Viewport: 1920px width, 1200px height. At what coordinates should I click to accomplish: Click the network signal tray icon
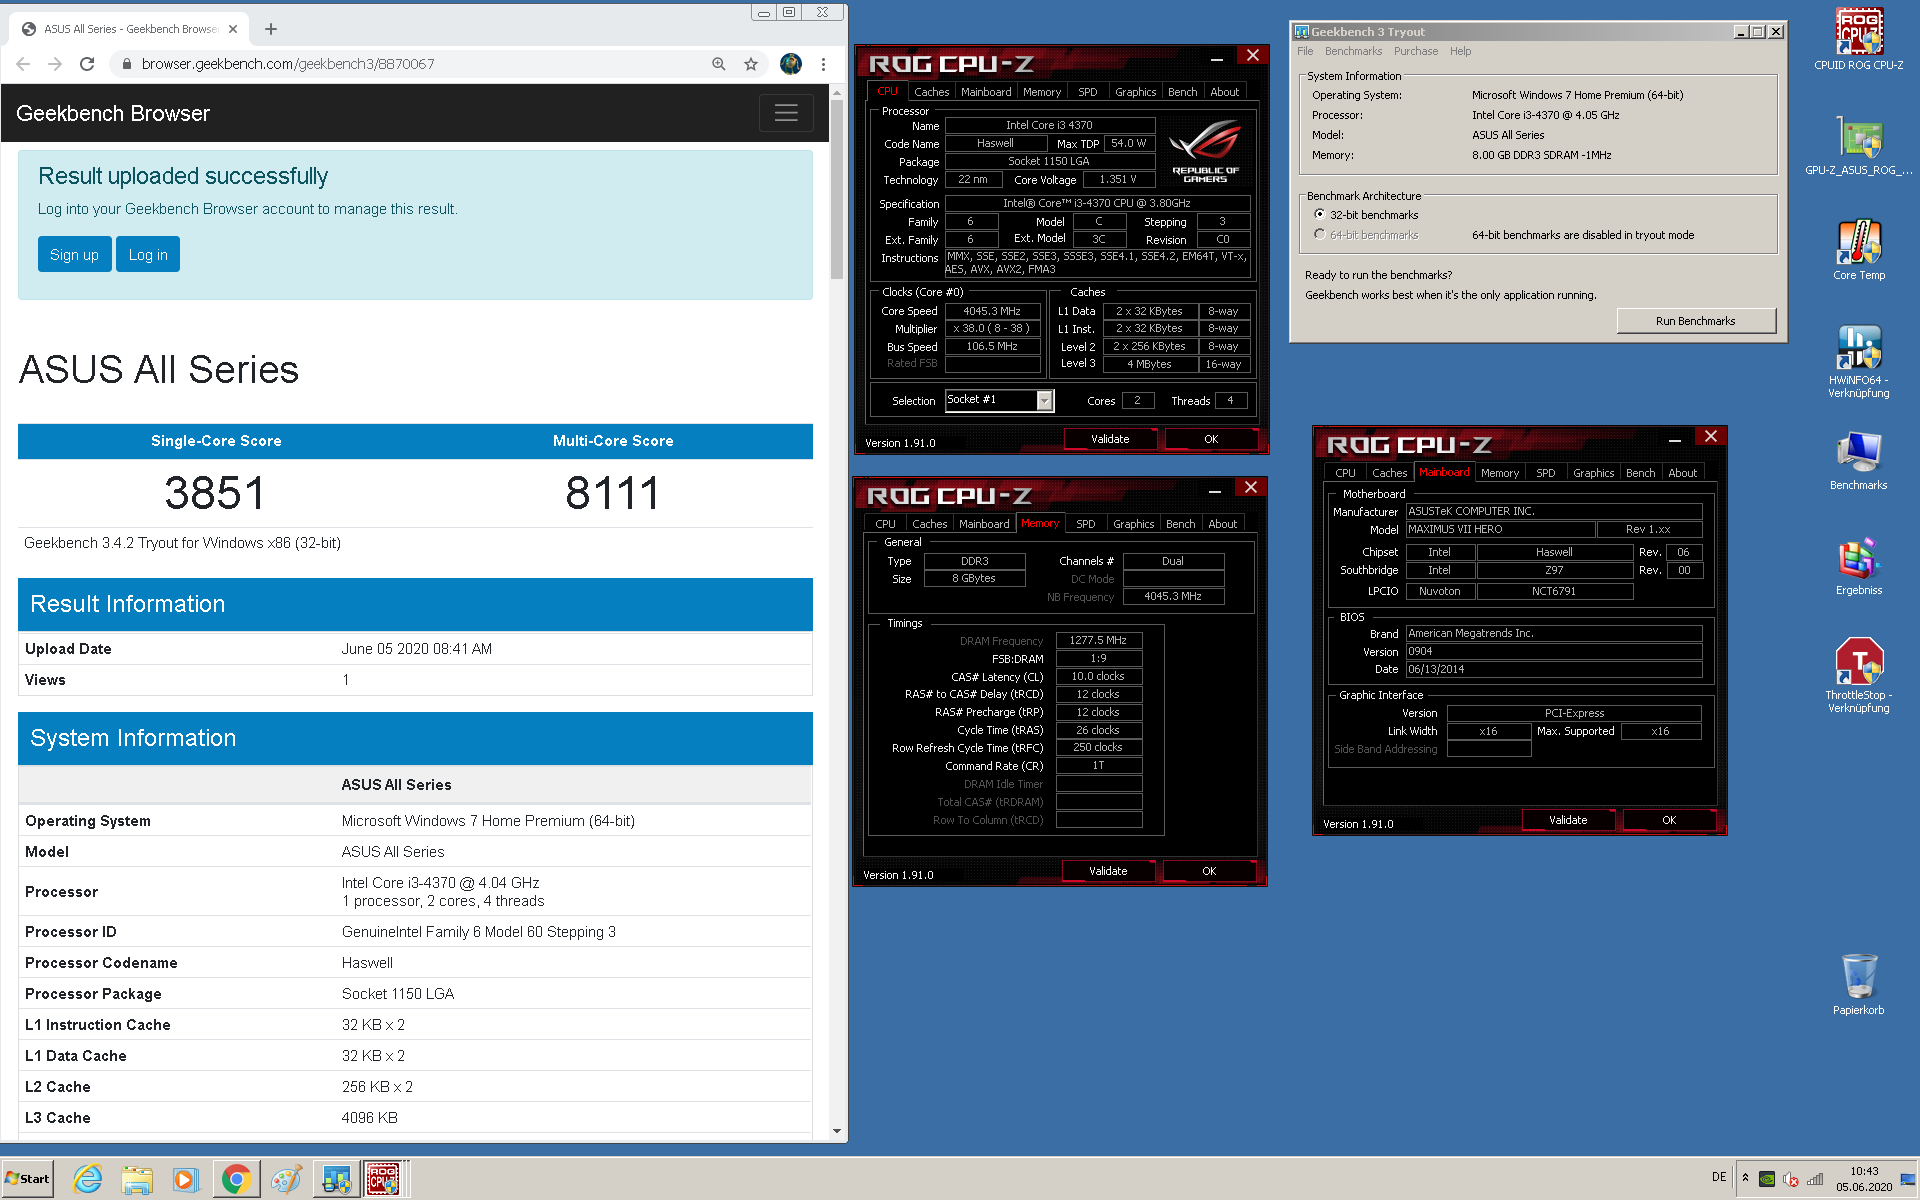click(1815, 1179)
